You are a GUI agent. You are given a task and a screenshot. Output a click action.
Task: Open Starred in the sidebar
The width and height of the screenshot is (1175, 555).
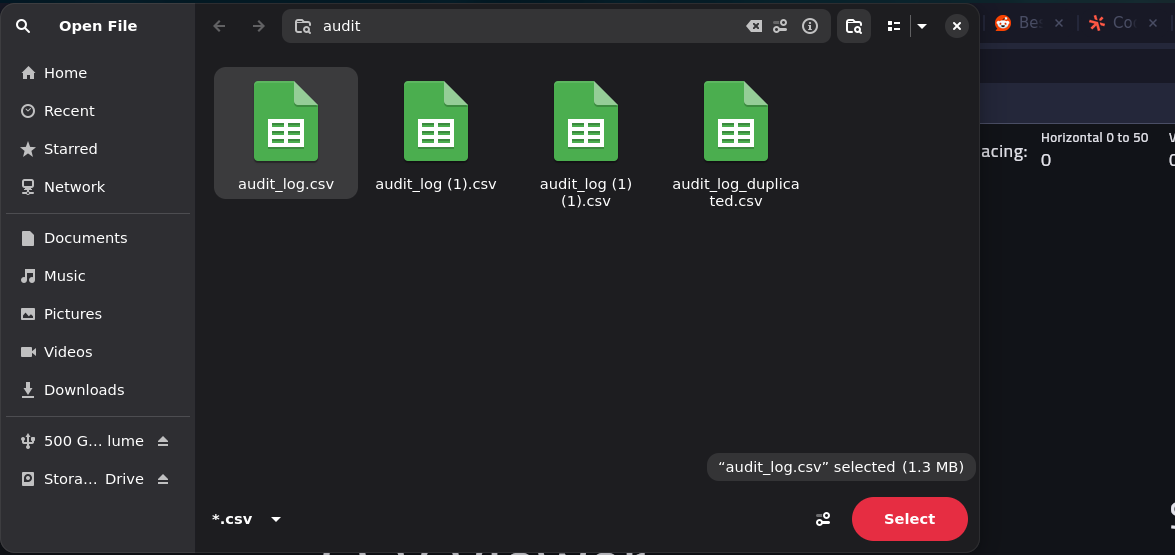(98, 149)
